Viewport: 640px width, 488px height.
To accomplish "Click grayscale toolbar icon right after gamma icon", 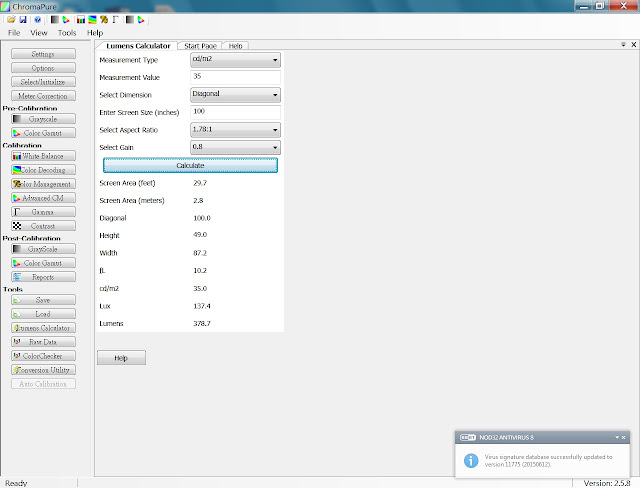I will coord(129,20).
